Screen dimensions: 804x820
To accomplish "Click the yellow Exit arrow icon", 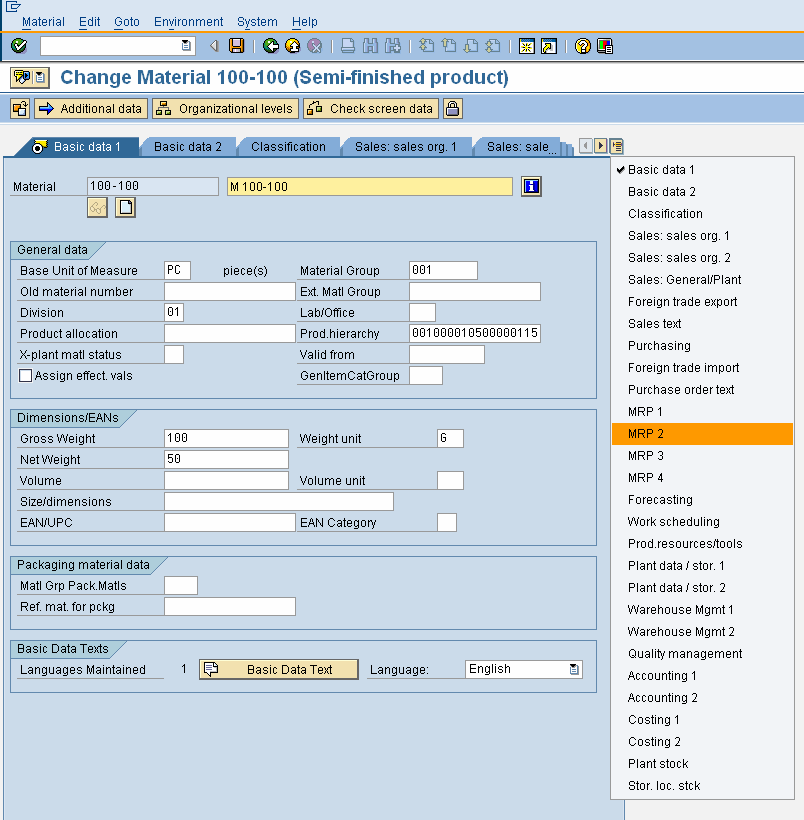I will tap(292, 46).
